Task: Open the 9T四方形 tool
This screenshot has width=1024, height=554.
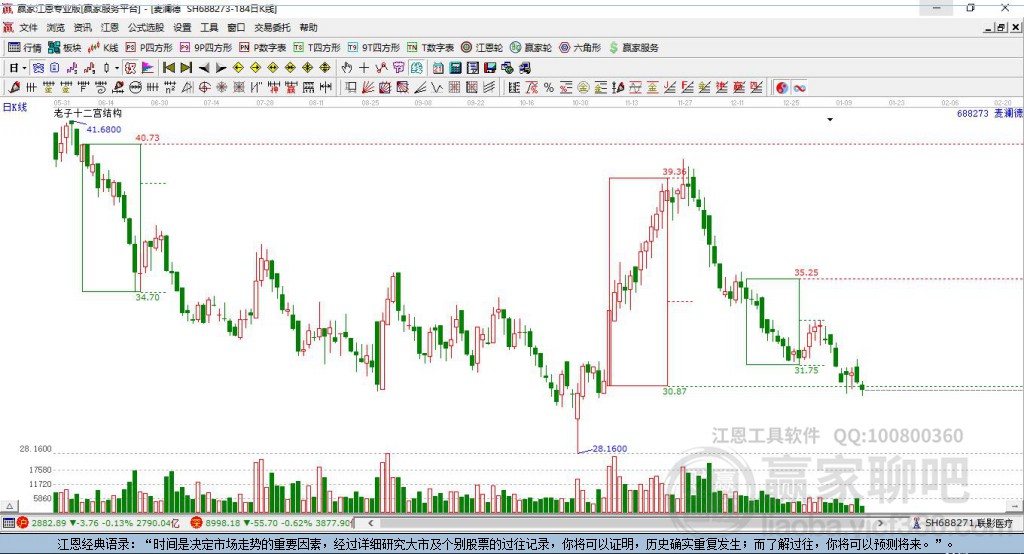Action: pos(374,48)
